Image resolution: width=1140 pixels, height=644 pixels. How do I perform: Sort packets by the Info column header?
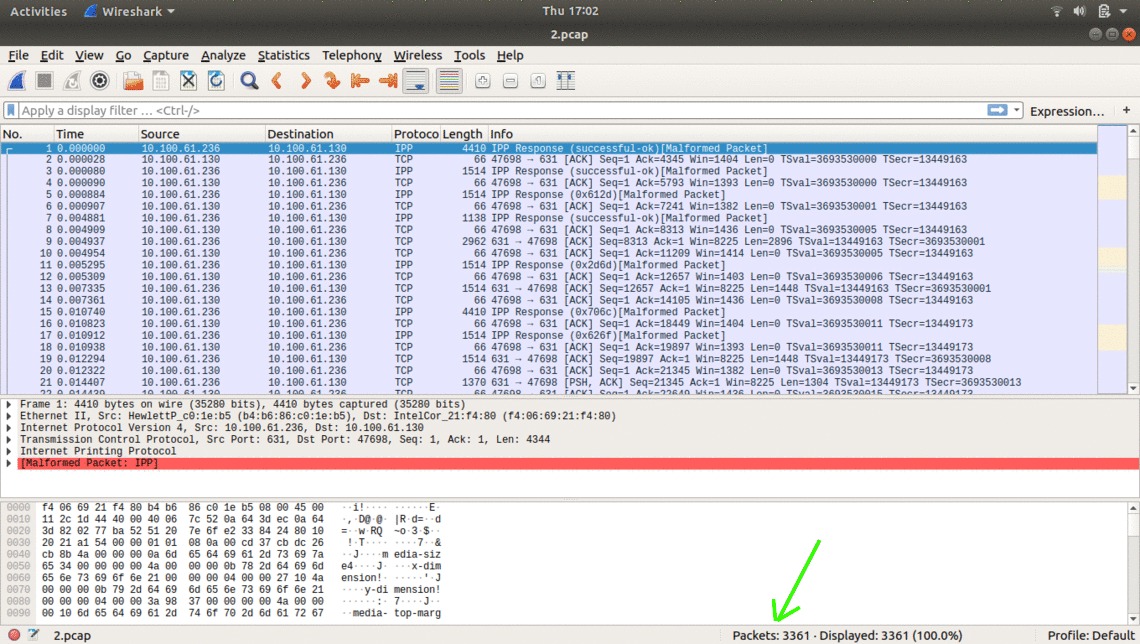792,134
